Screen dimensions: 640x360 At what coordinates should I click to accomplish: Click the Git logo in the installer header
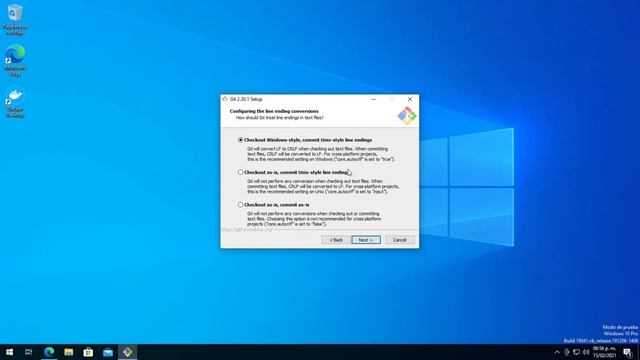407,116
